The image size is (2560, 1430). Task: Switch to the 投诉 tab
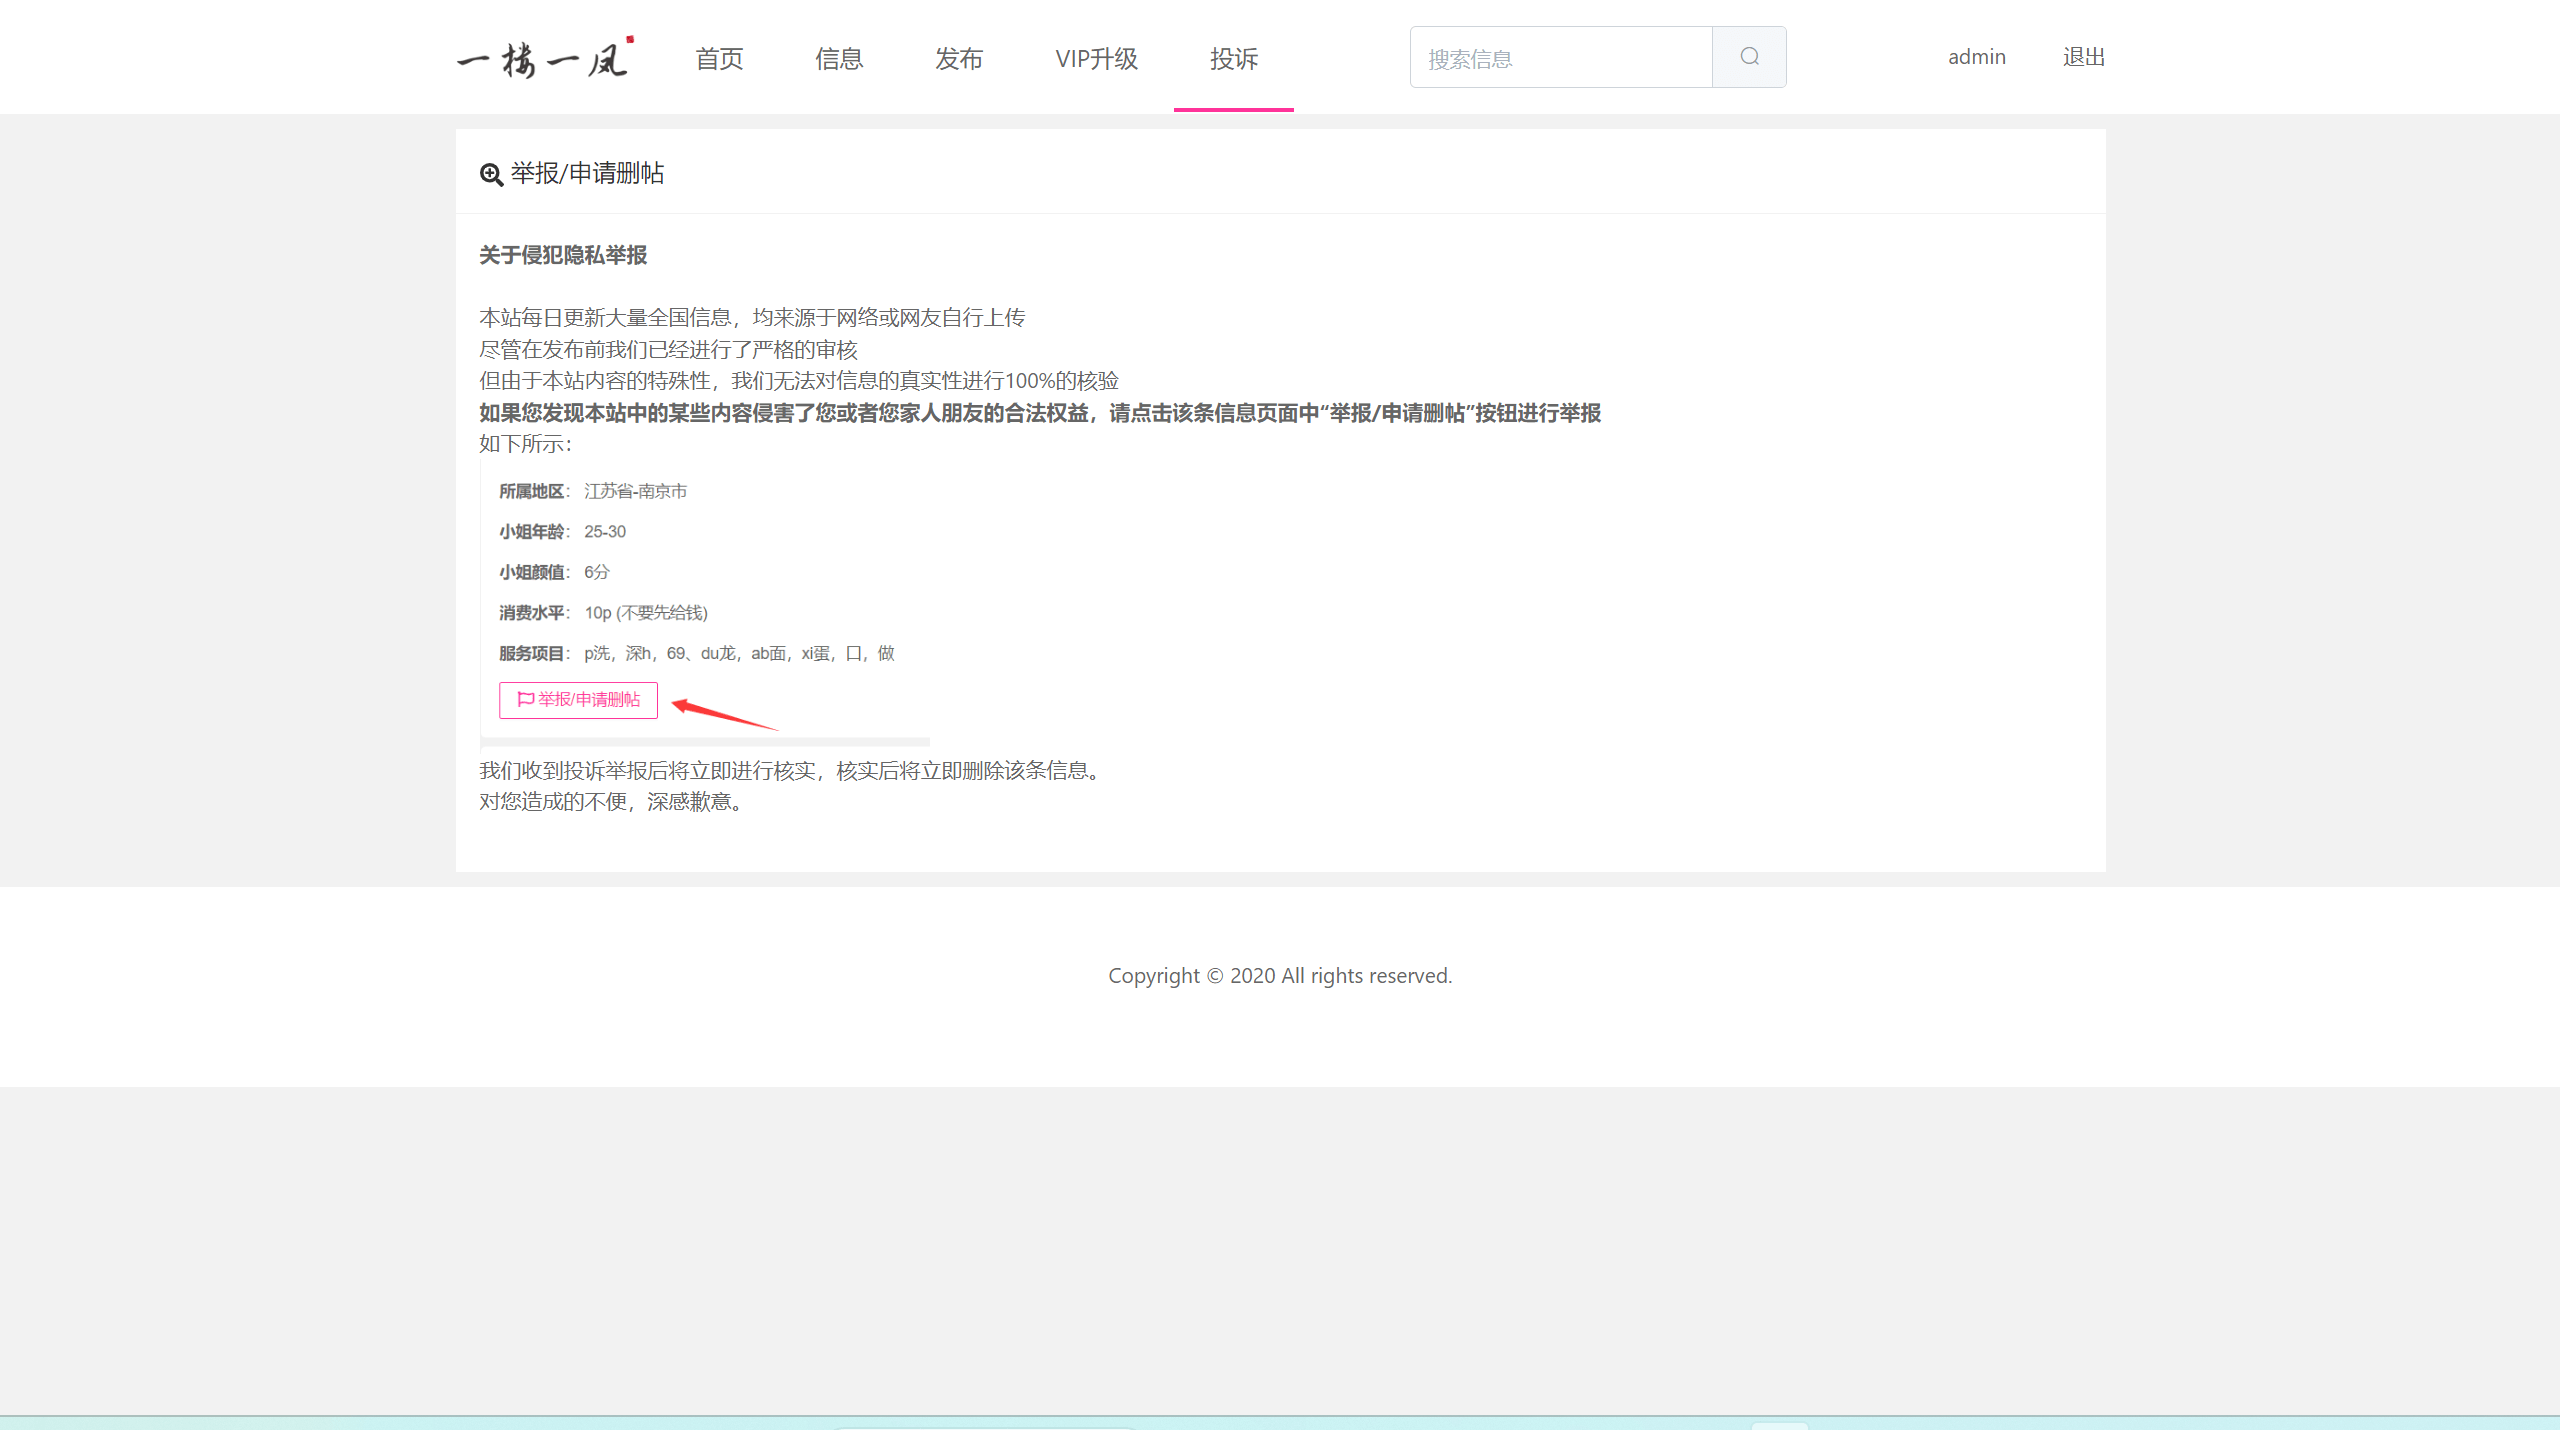pyautogui.click(x=1233, y=58)
